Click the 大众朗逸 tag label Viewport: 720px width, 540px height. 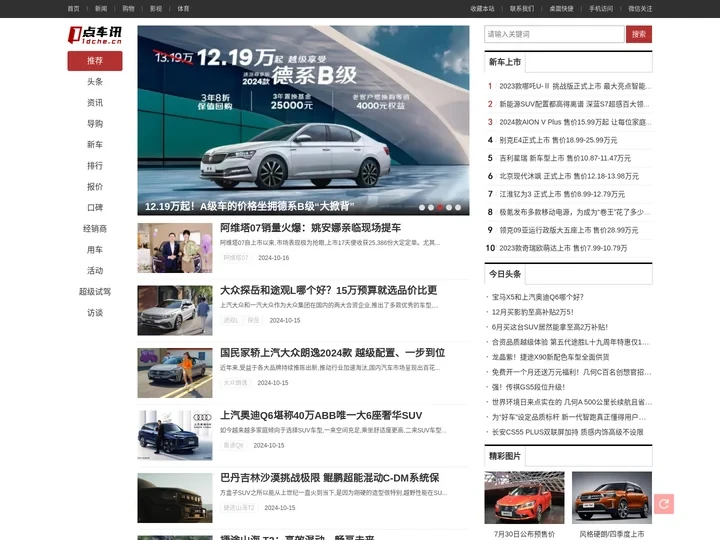pos(235,382)
